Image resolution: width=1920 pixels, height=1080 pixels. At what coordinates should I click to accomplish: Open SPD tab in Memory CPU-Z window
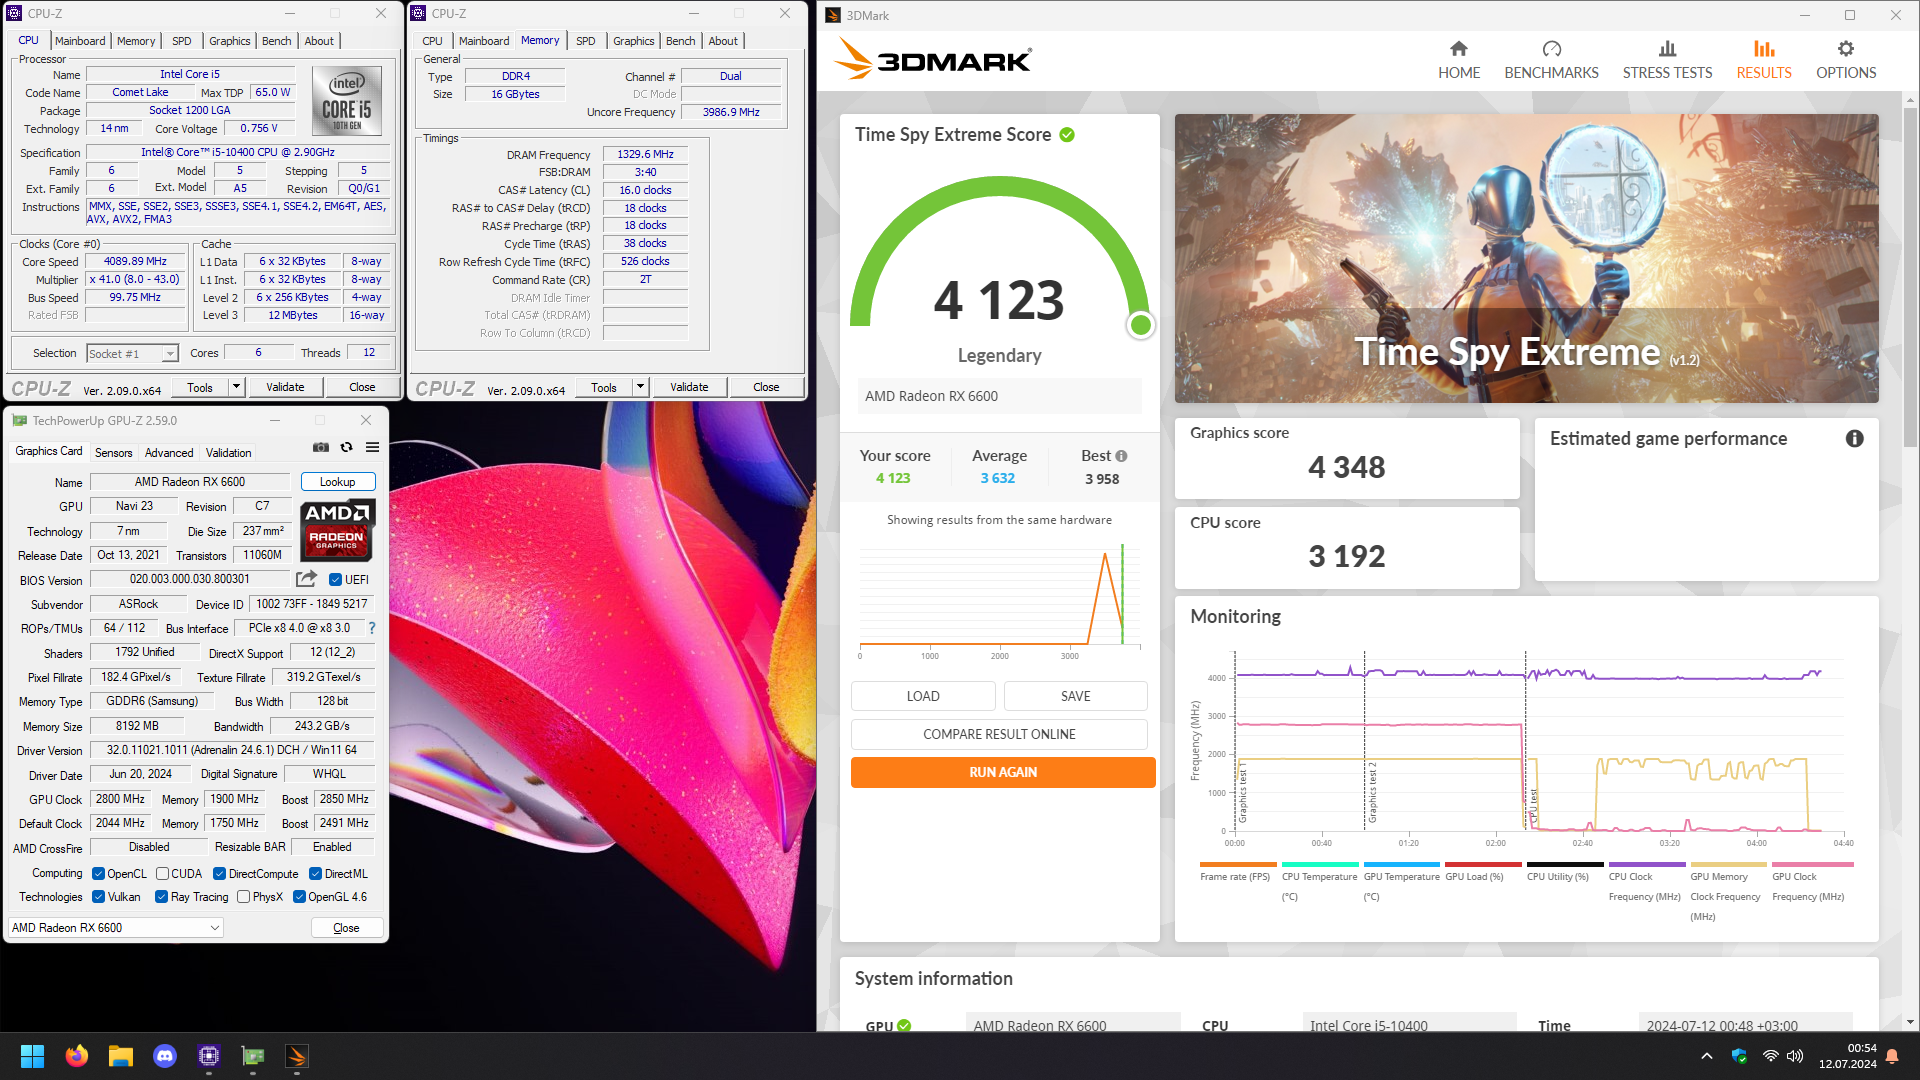coord(586,41)
